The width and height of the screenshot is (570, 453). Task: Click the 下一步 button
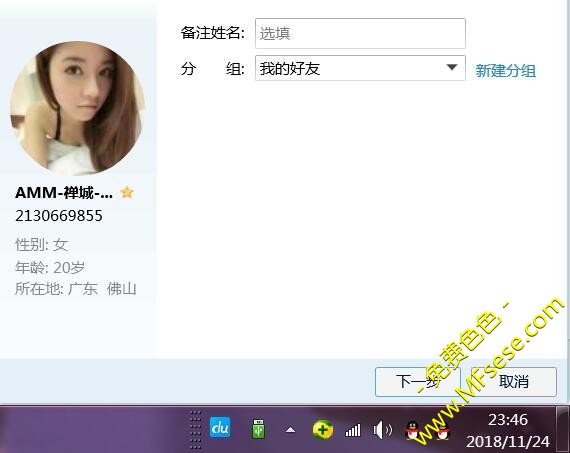tap(418, 382)
